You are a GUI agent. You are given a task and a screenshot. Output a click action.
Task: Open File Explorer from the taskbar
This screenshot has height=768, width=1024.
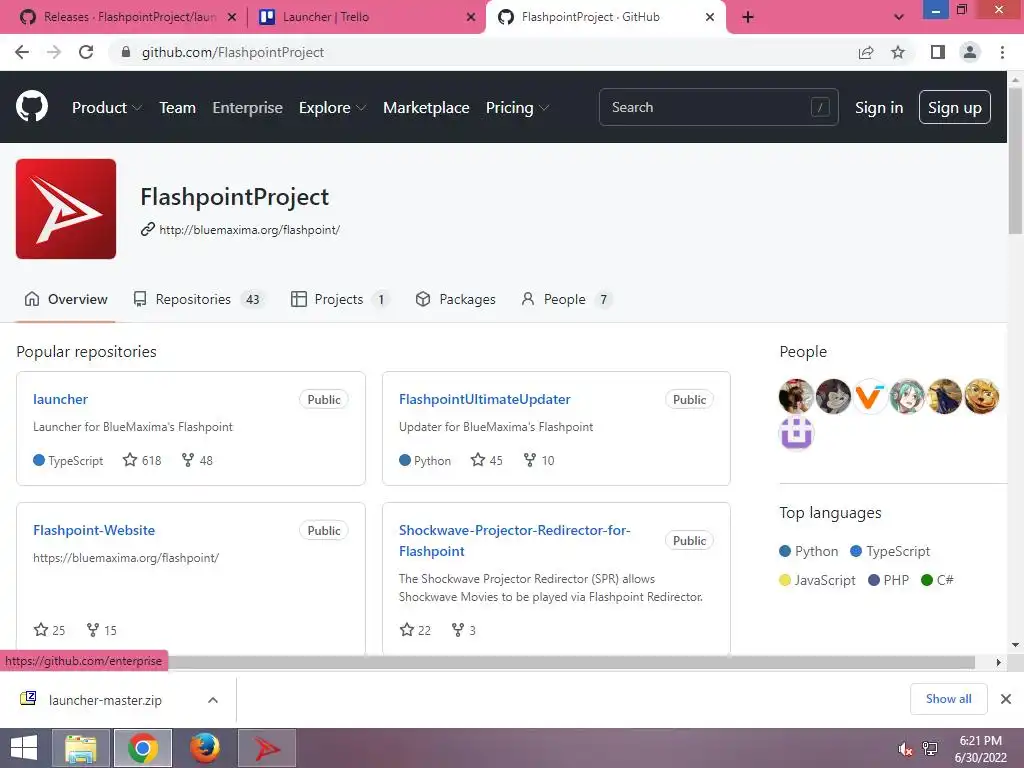click(81, 748)
